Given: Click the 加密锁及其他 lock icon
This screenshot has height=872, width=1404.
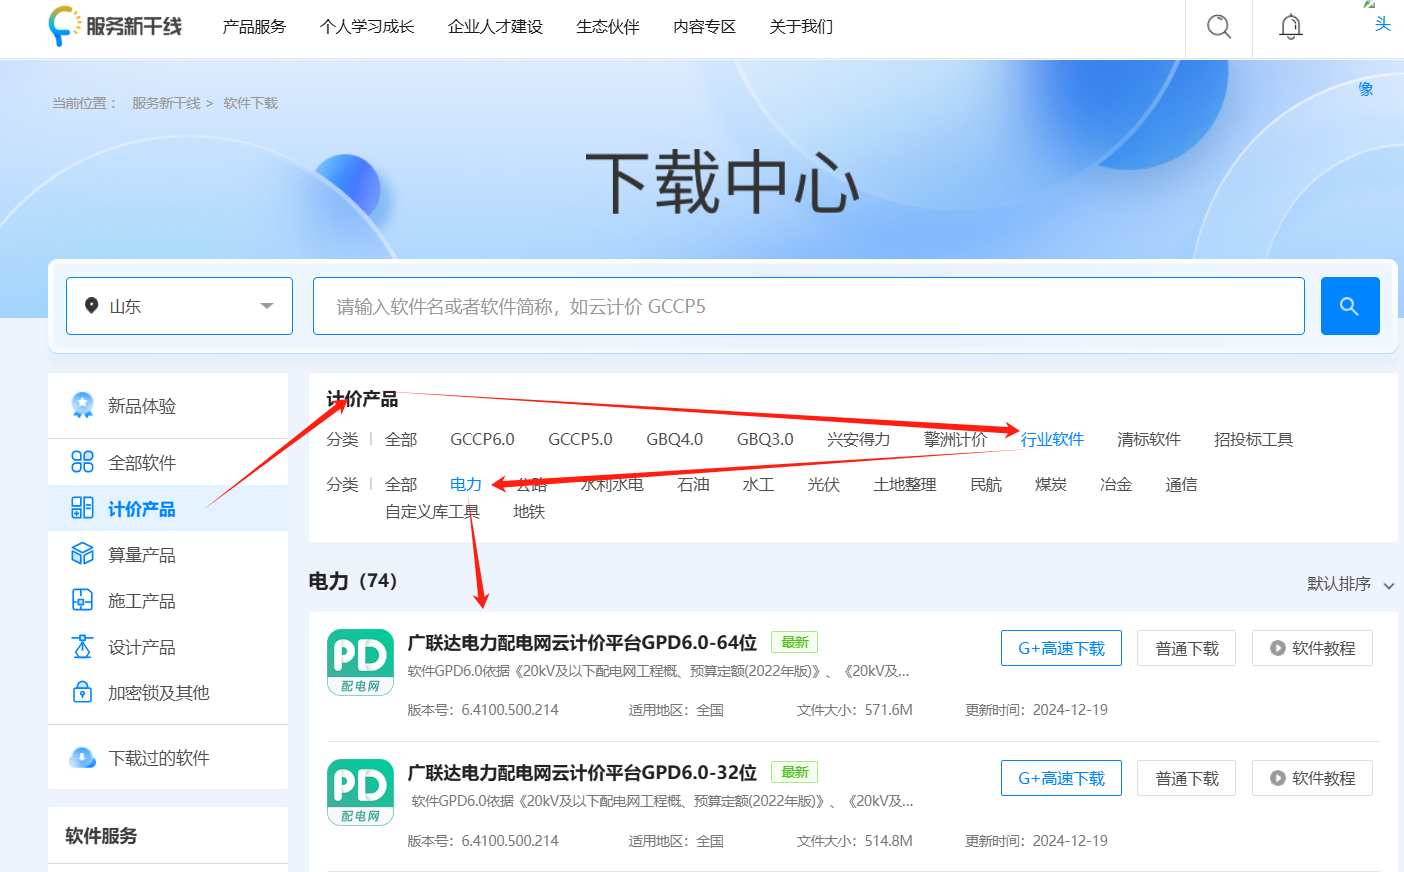Looking at the screenshot, I should click(x=83, y=692).
